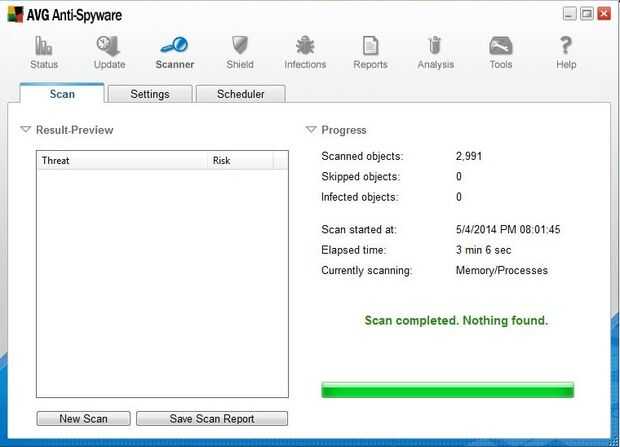Start a New Scan
The width and height of the screenshot is (620, 447).
tap(83, 419)
